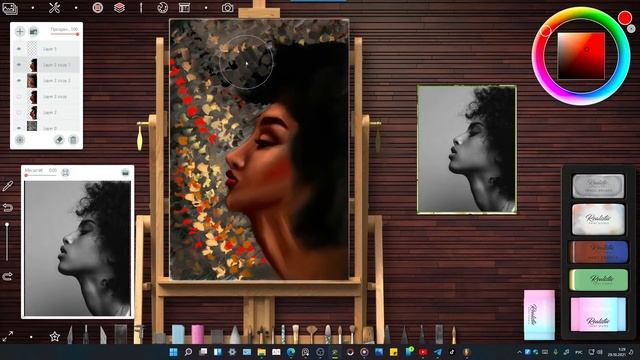Screen dimensions: 640x360
Task: Add a new layer with the plus button
Action: coord(20,31)
